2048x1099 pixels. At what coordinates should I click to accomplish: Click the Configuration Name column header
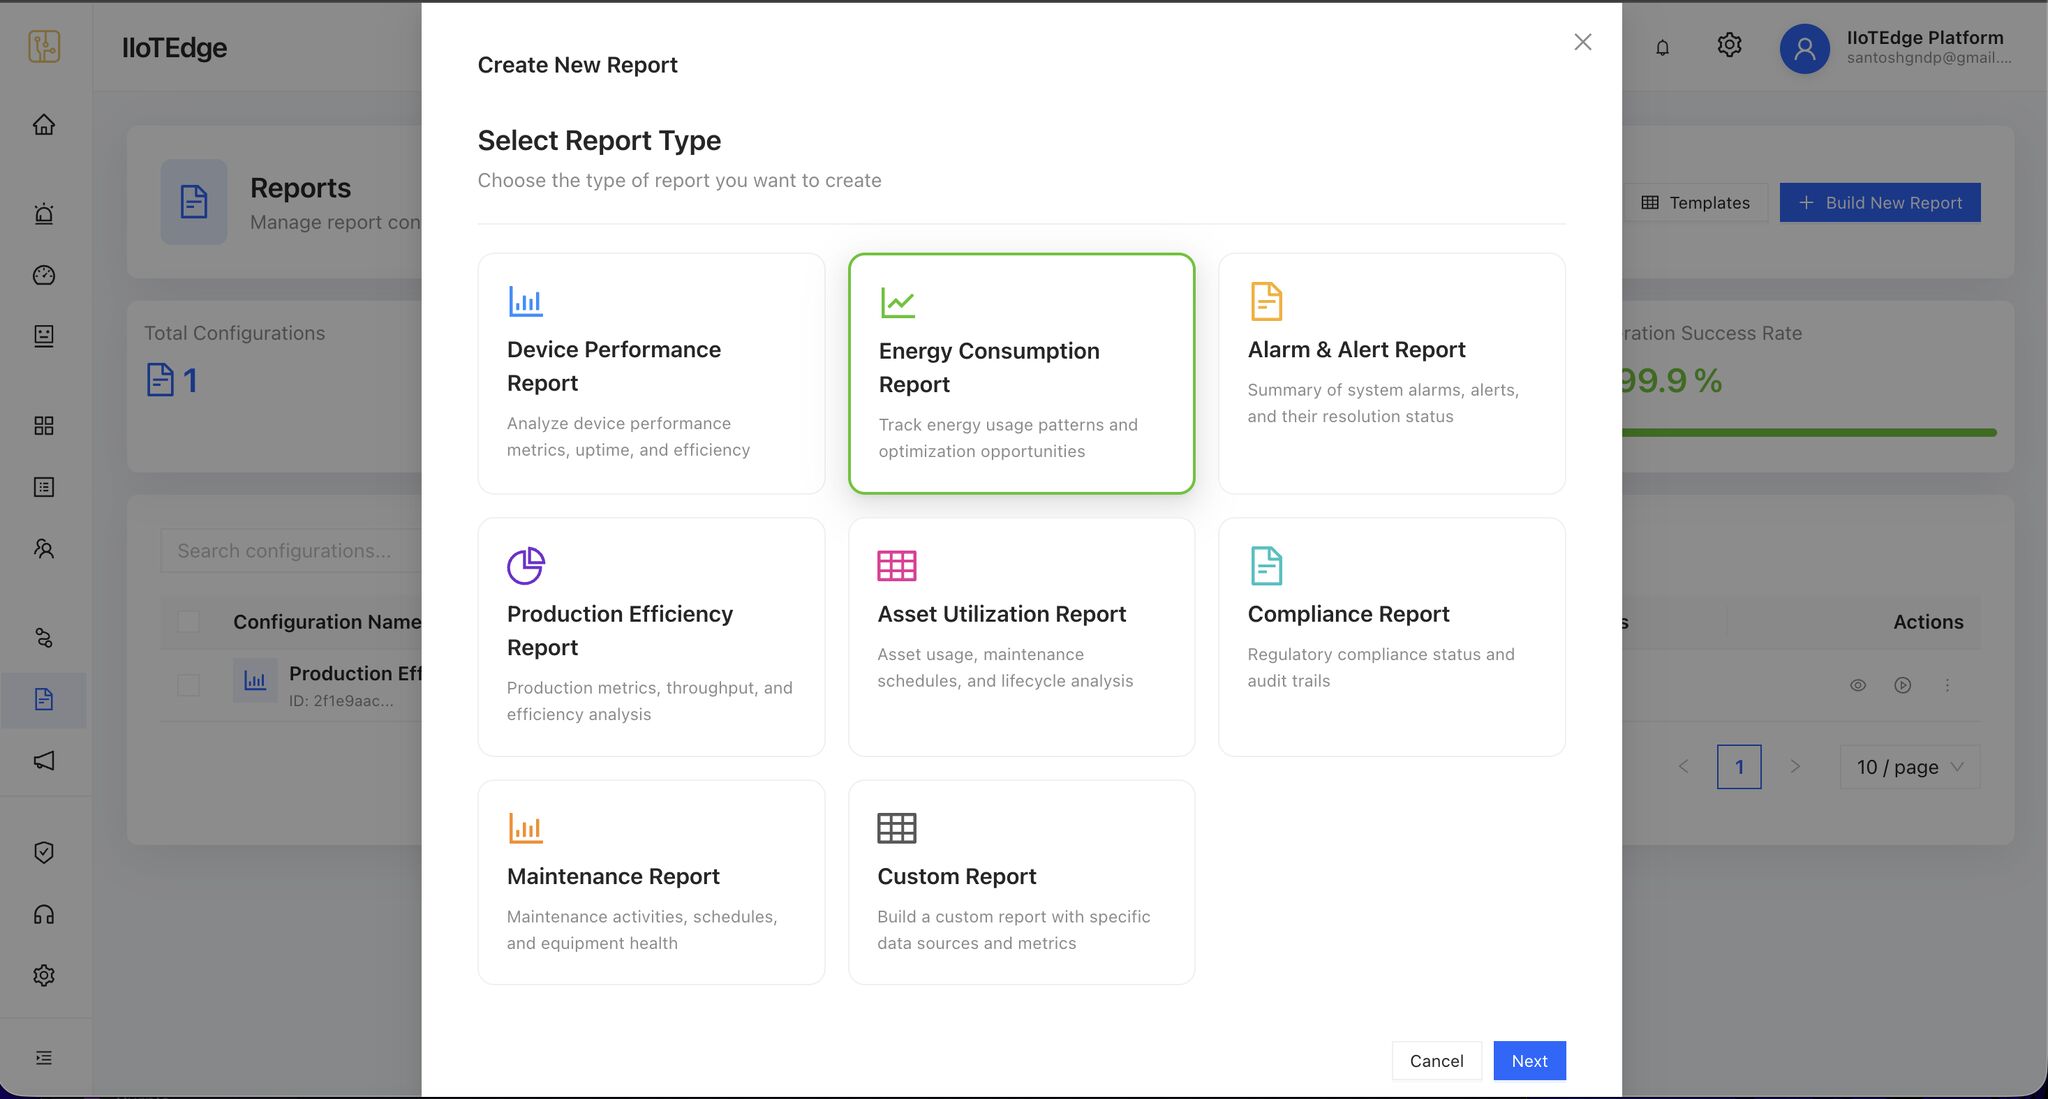[327, 622]
